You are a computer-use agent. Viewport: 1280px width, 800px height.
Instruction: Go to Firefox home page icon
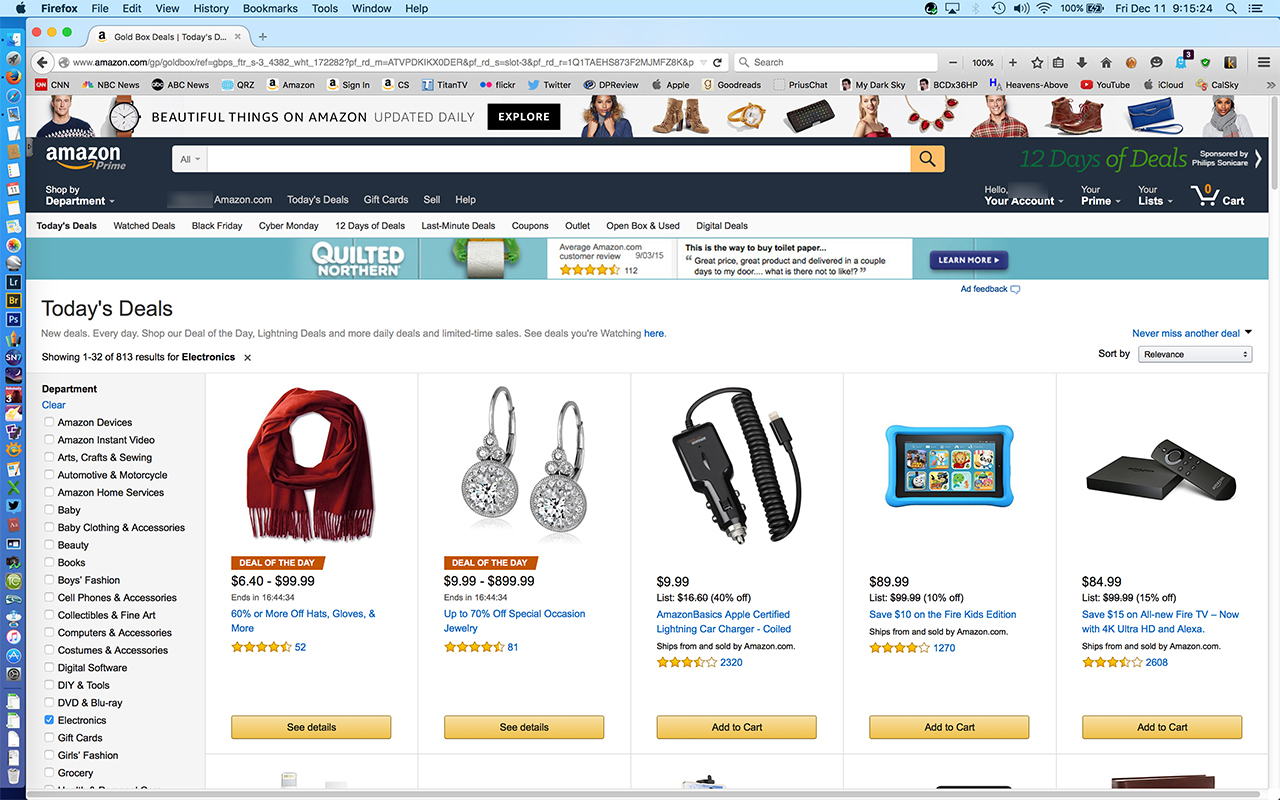click(x=1106, y=62)
